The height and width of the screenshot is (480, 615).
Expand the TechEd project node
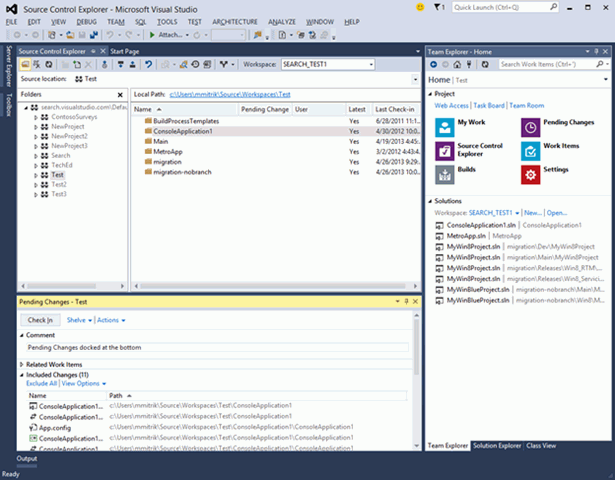tap(36, 165)
